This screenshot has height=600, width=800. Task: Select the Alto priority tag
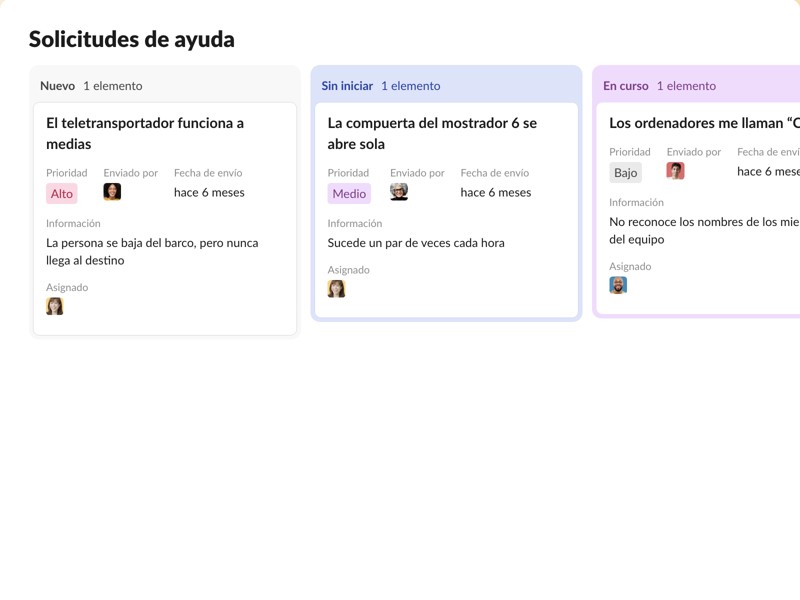62,194
